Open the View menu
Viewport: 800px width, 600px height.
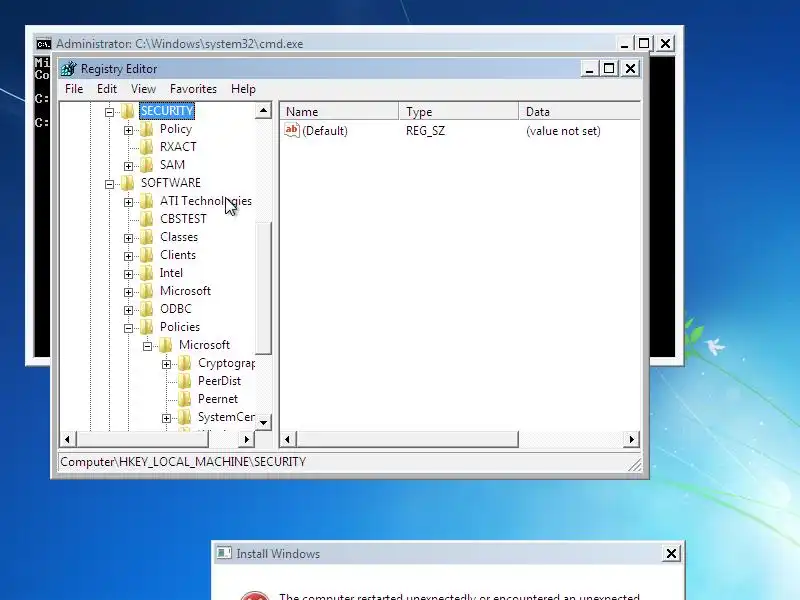[143, 89]
